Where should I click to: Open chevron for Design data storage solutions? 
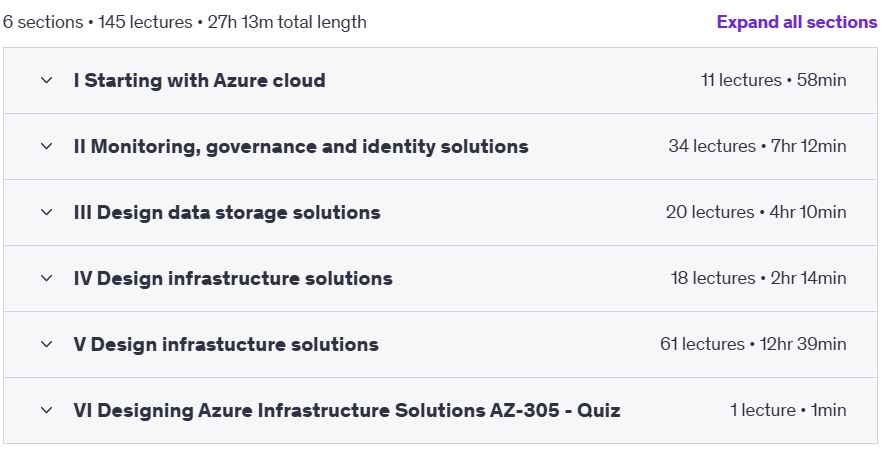pyautogui.click(x=47, y=212)
